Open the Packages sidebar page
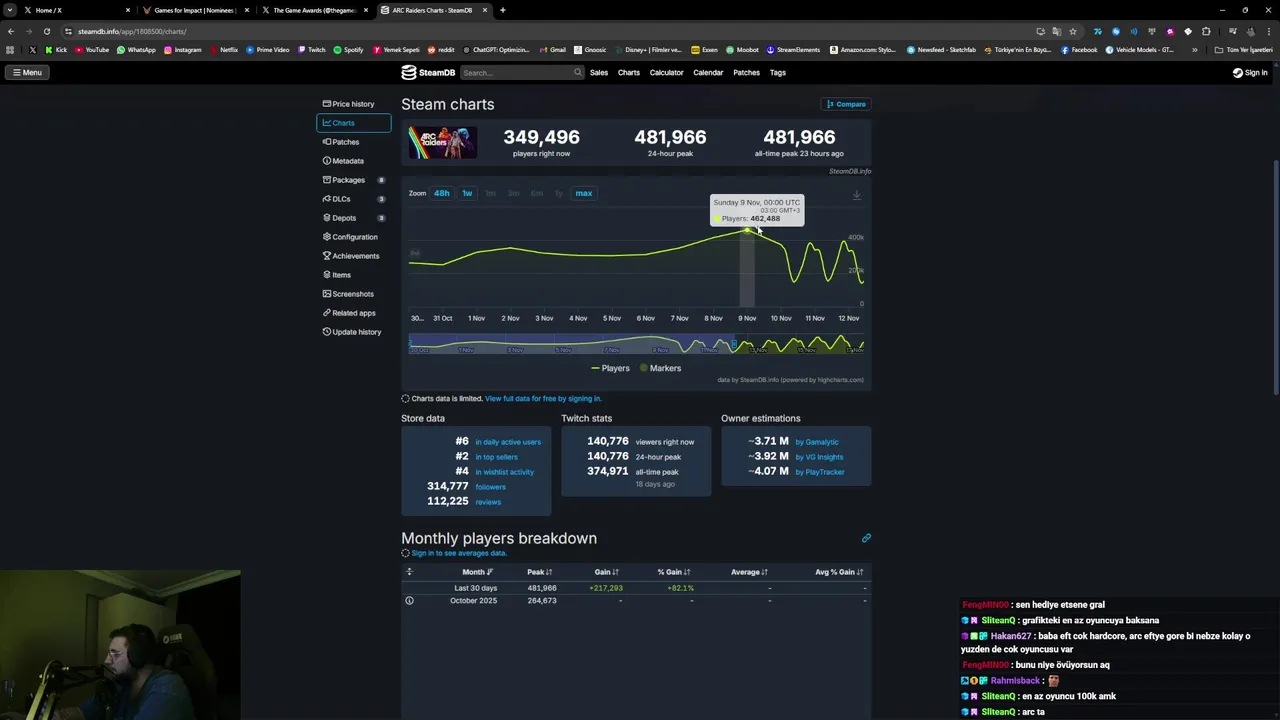Viewport: 1280px width, 720px height. click(343, 180)
